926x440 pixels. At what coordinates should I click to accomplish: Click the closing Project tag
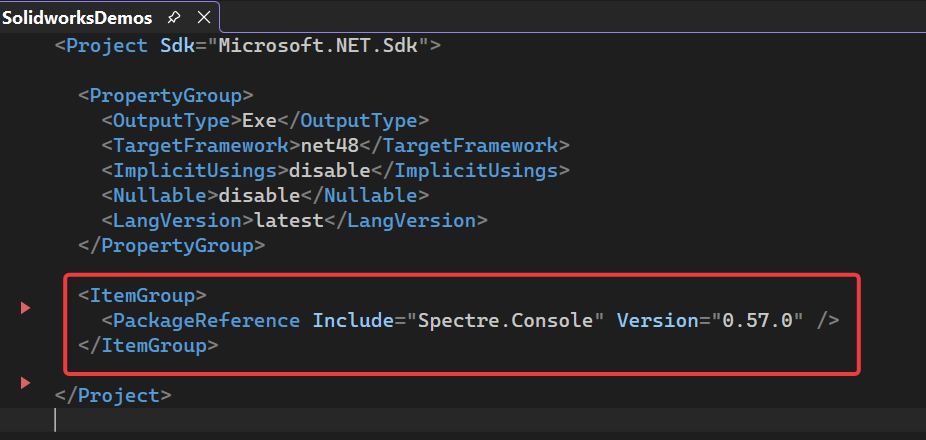point(113,396)
